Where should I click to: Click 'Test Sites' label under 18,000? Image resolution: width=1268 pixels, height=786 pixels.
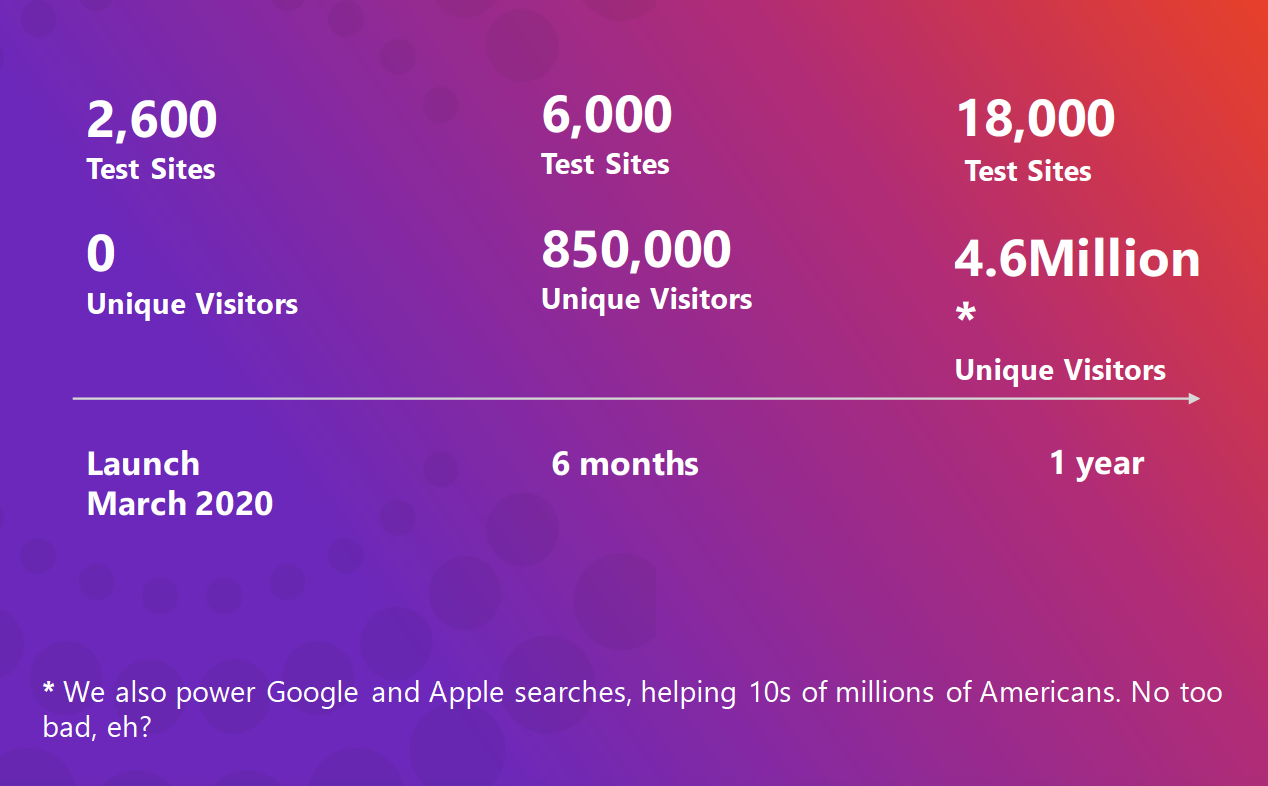[1028, 172]
